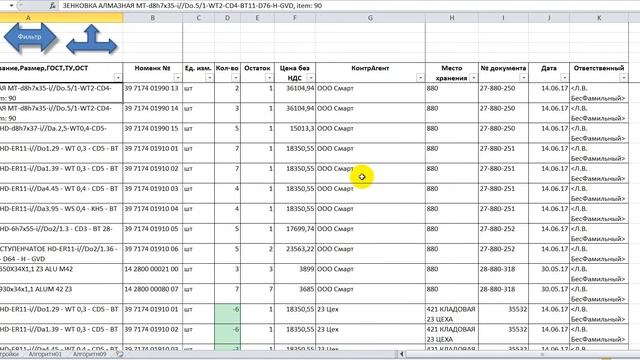
Task: Select the price cell 15013,3
Action: click(295, 133)
